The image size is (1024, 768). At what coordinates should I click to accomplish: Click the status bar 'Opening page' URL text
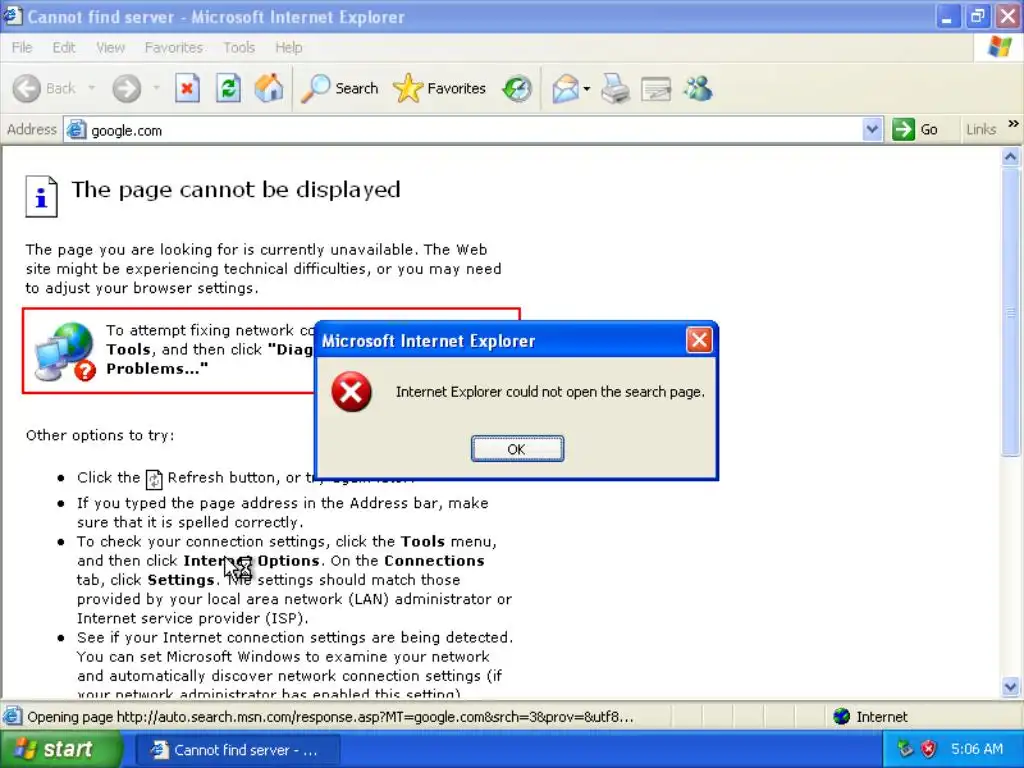point(330,716)
